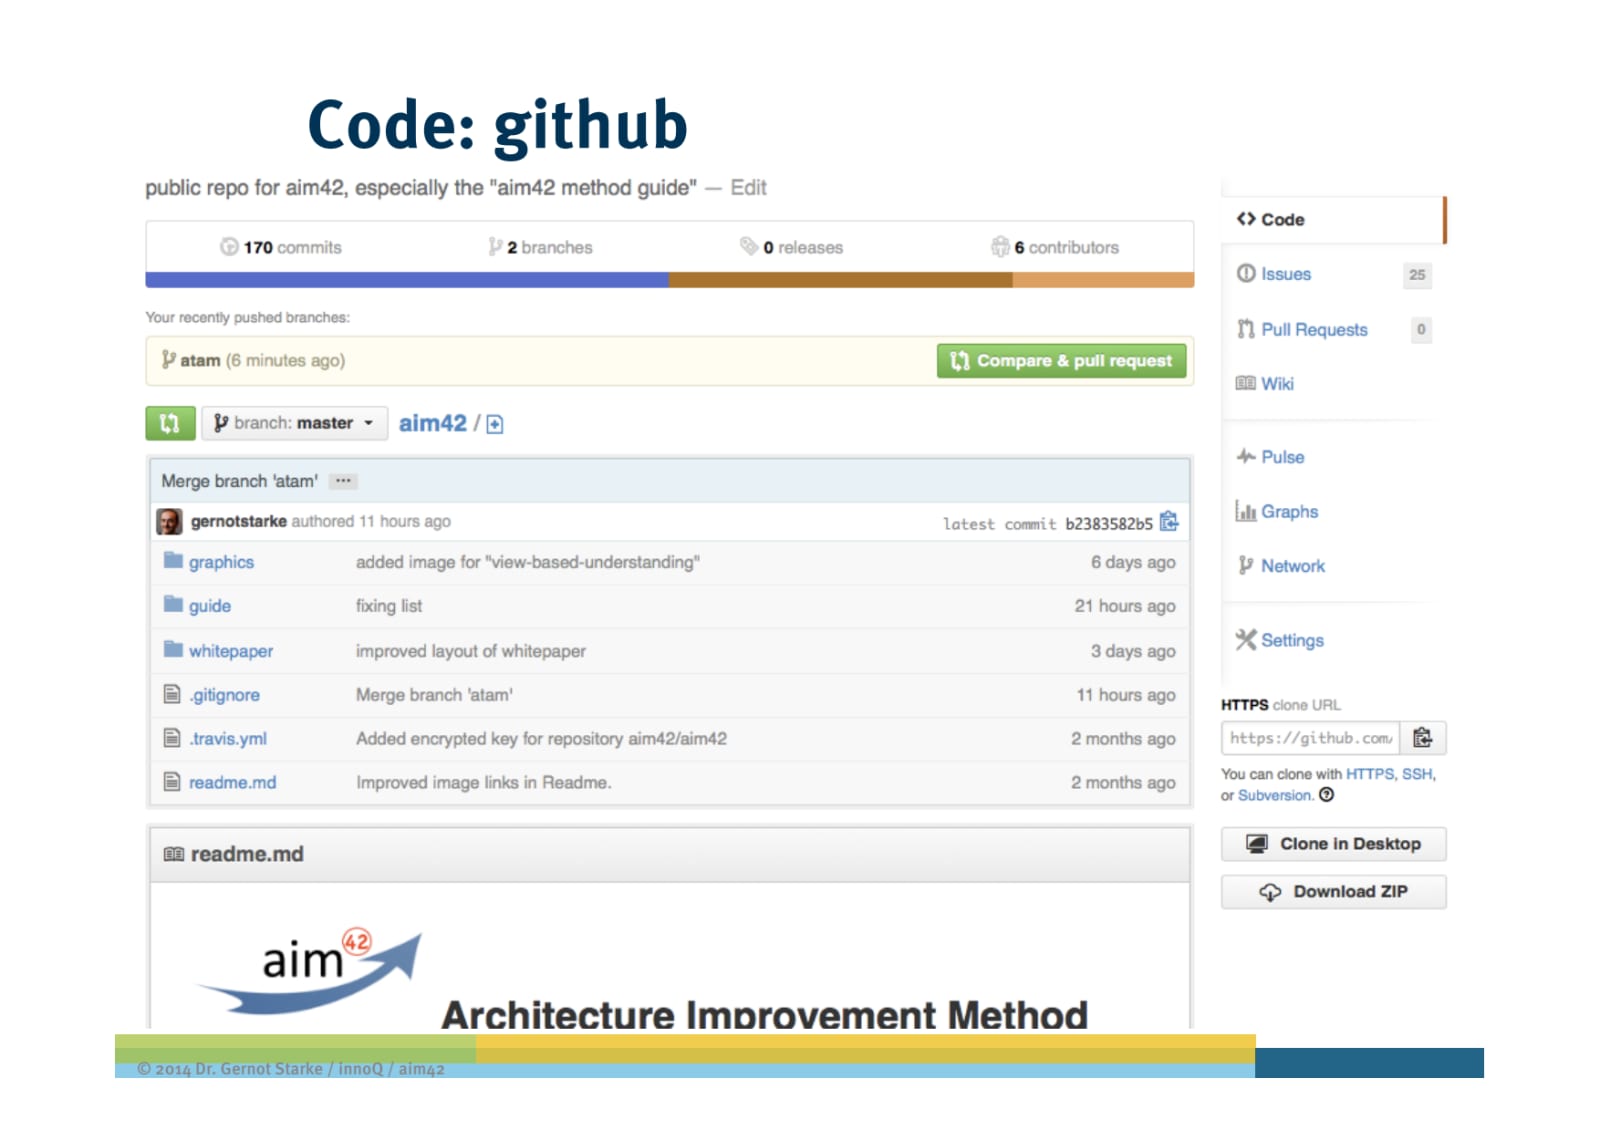Click the readme.md file icon in list

pos(172,781)
